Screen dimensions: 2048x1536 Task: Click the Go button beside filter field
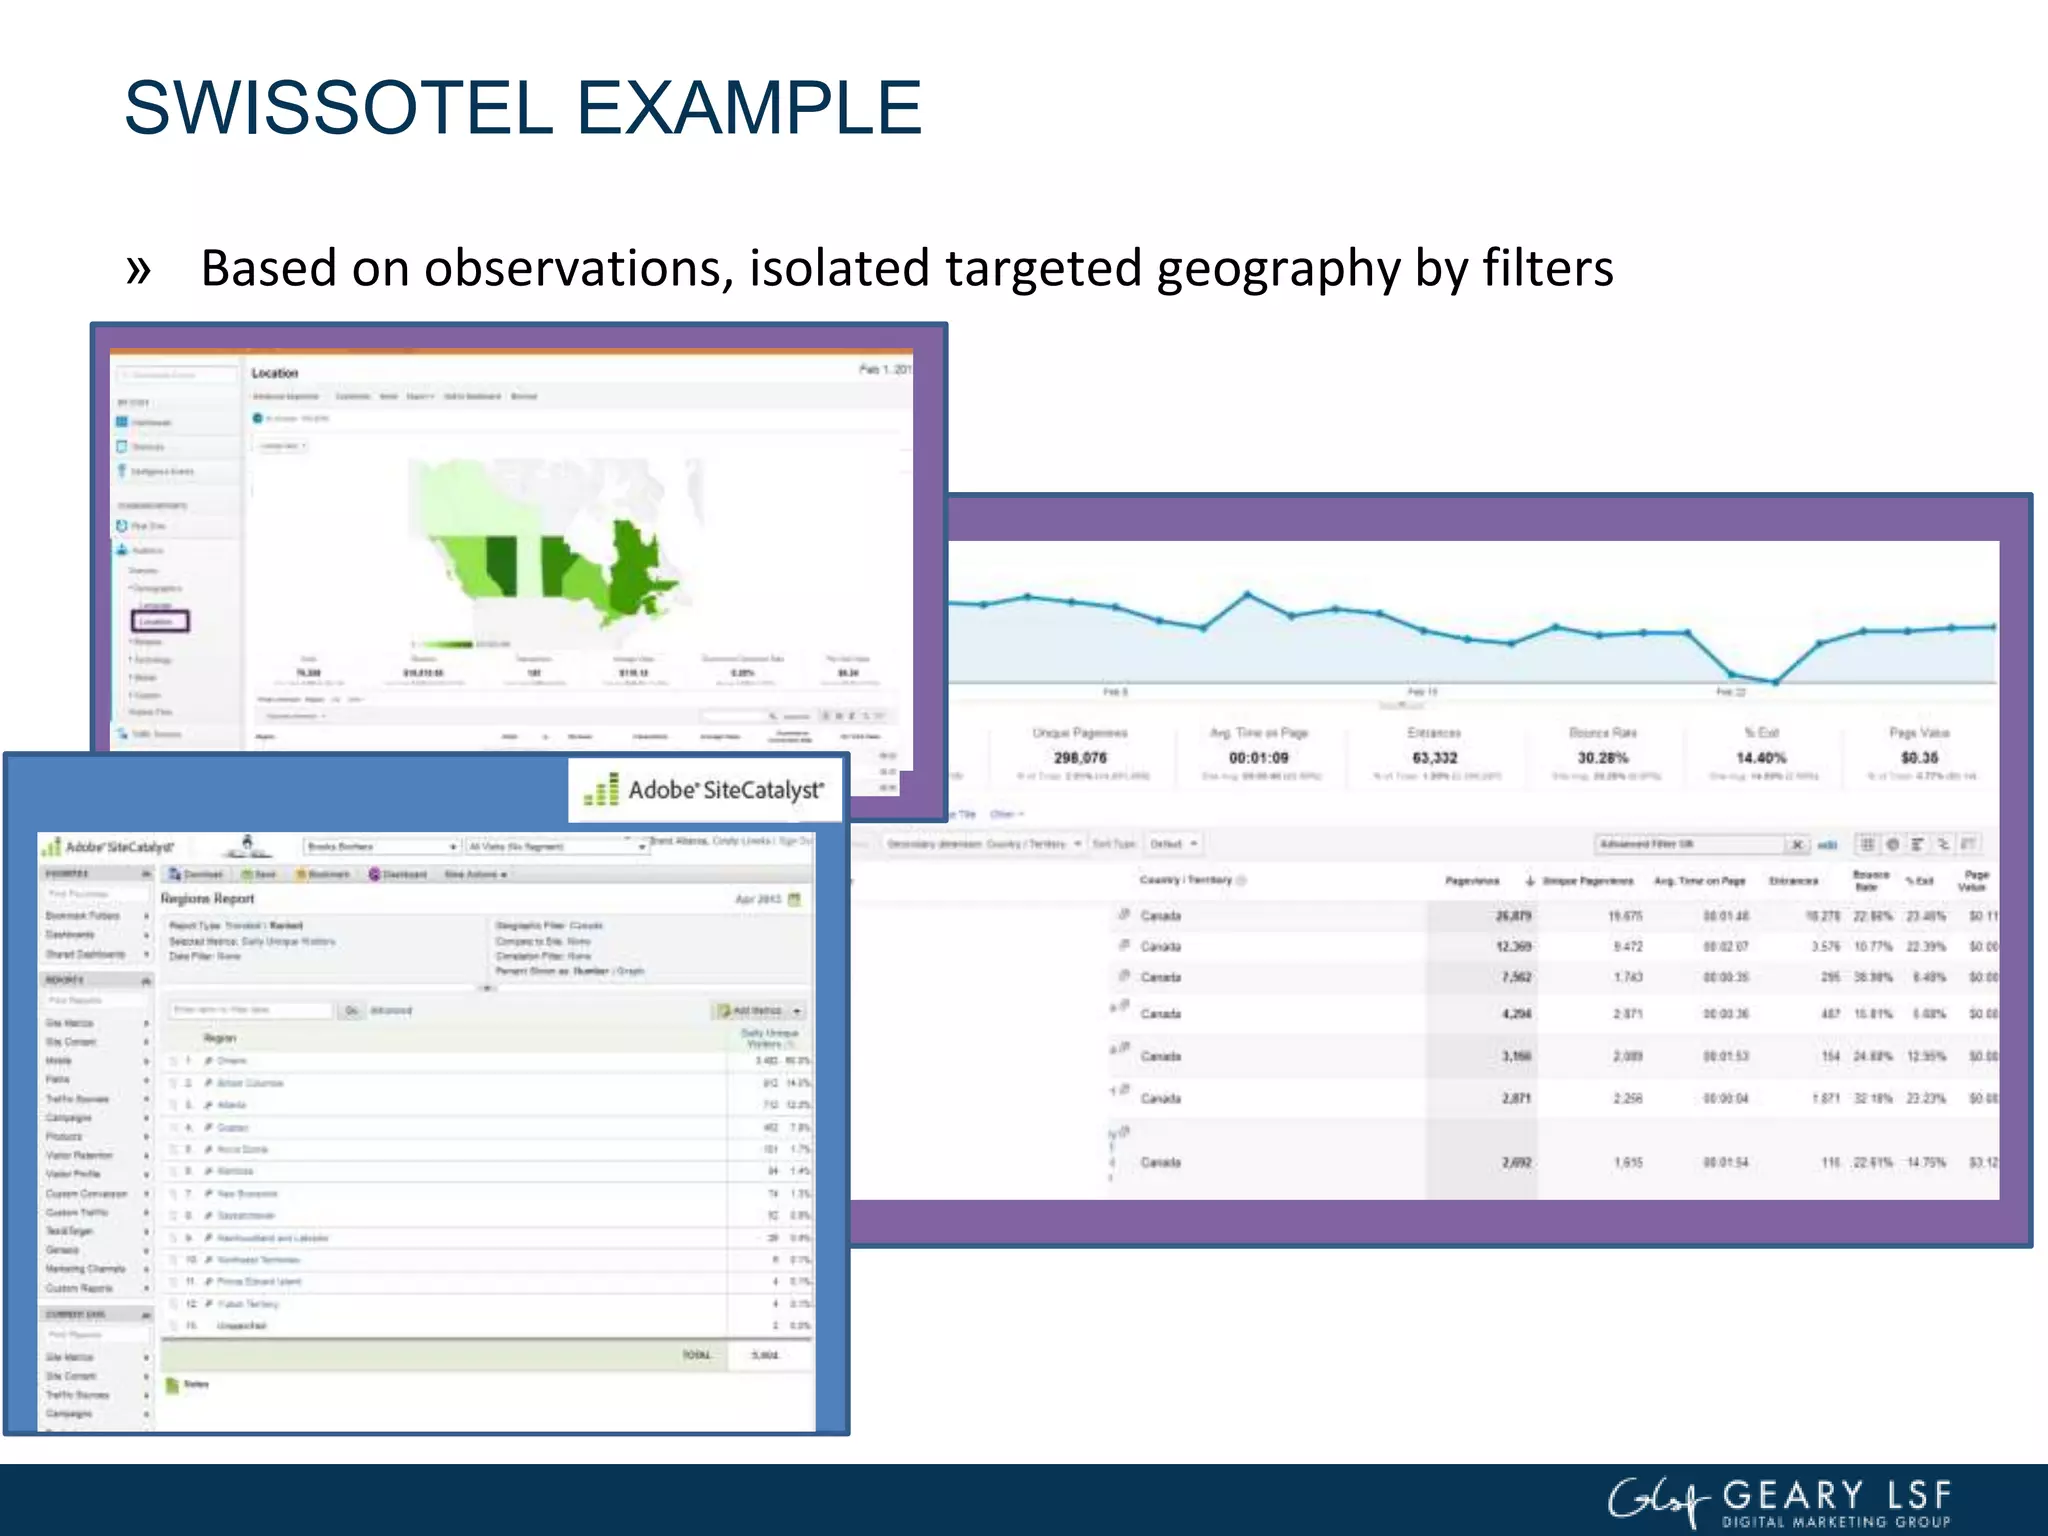351,1011
